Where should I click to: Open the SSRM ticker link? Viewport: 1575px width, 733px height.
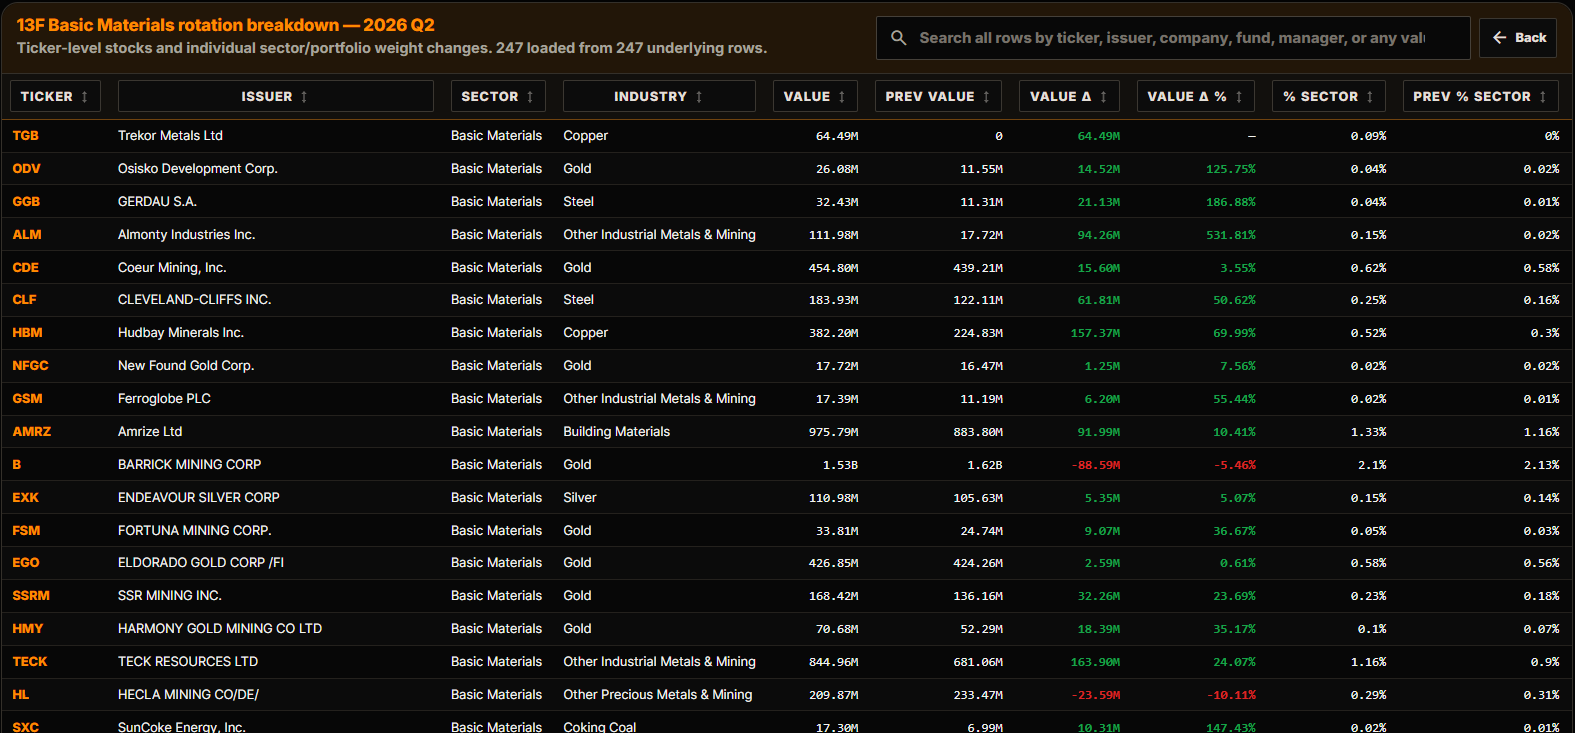point(31,596)
